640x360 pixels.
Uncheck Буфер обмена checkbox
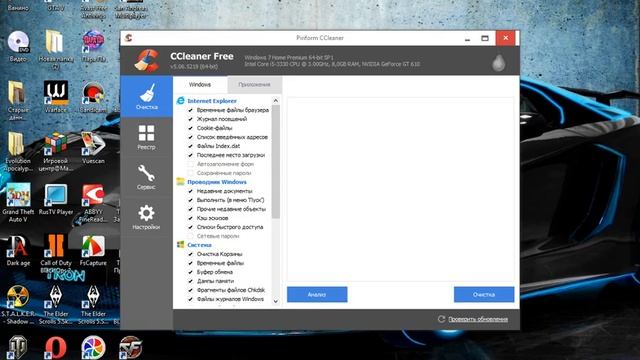tap(191, 272)
